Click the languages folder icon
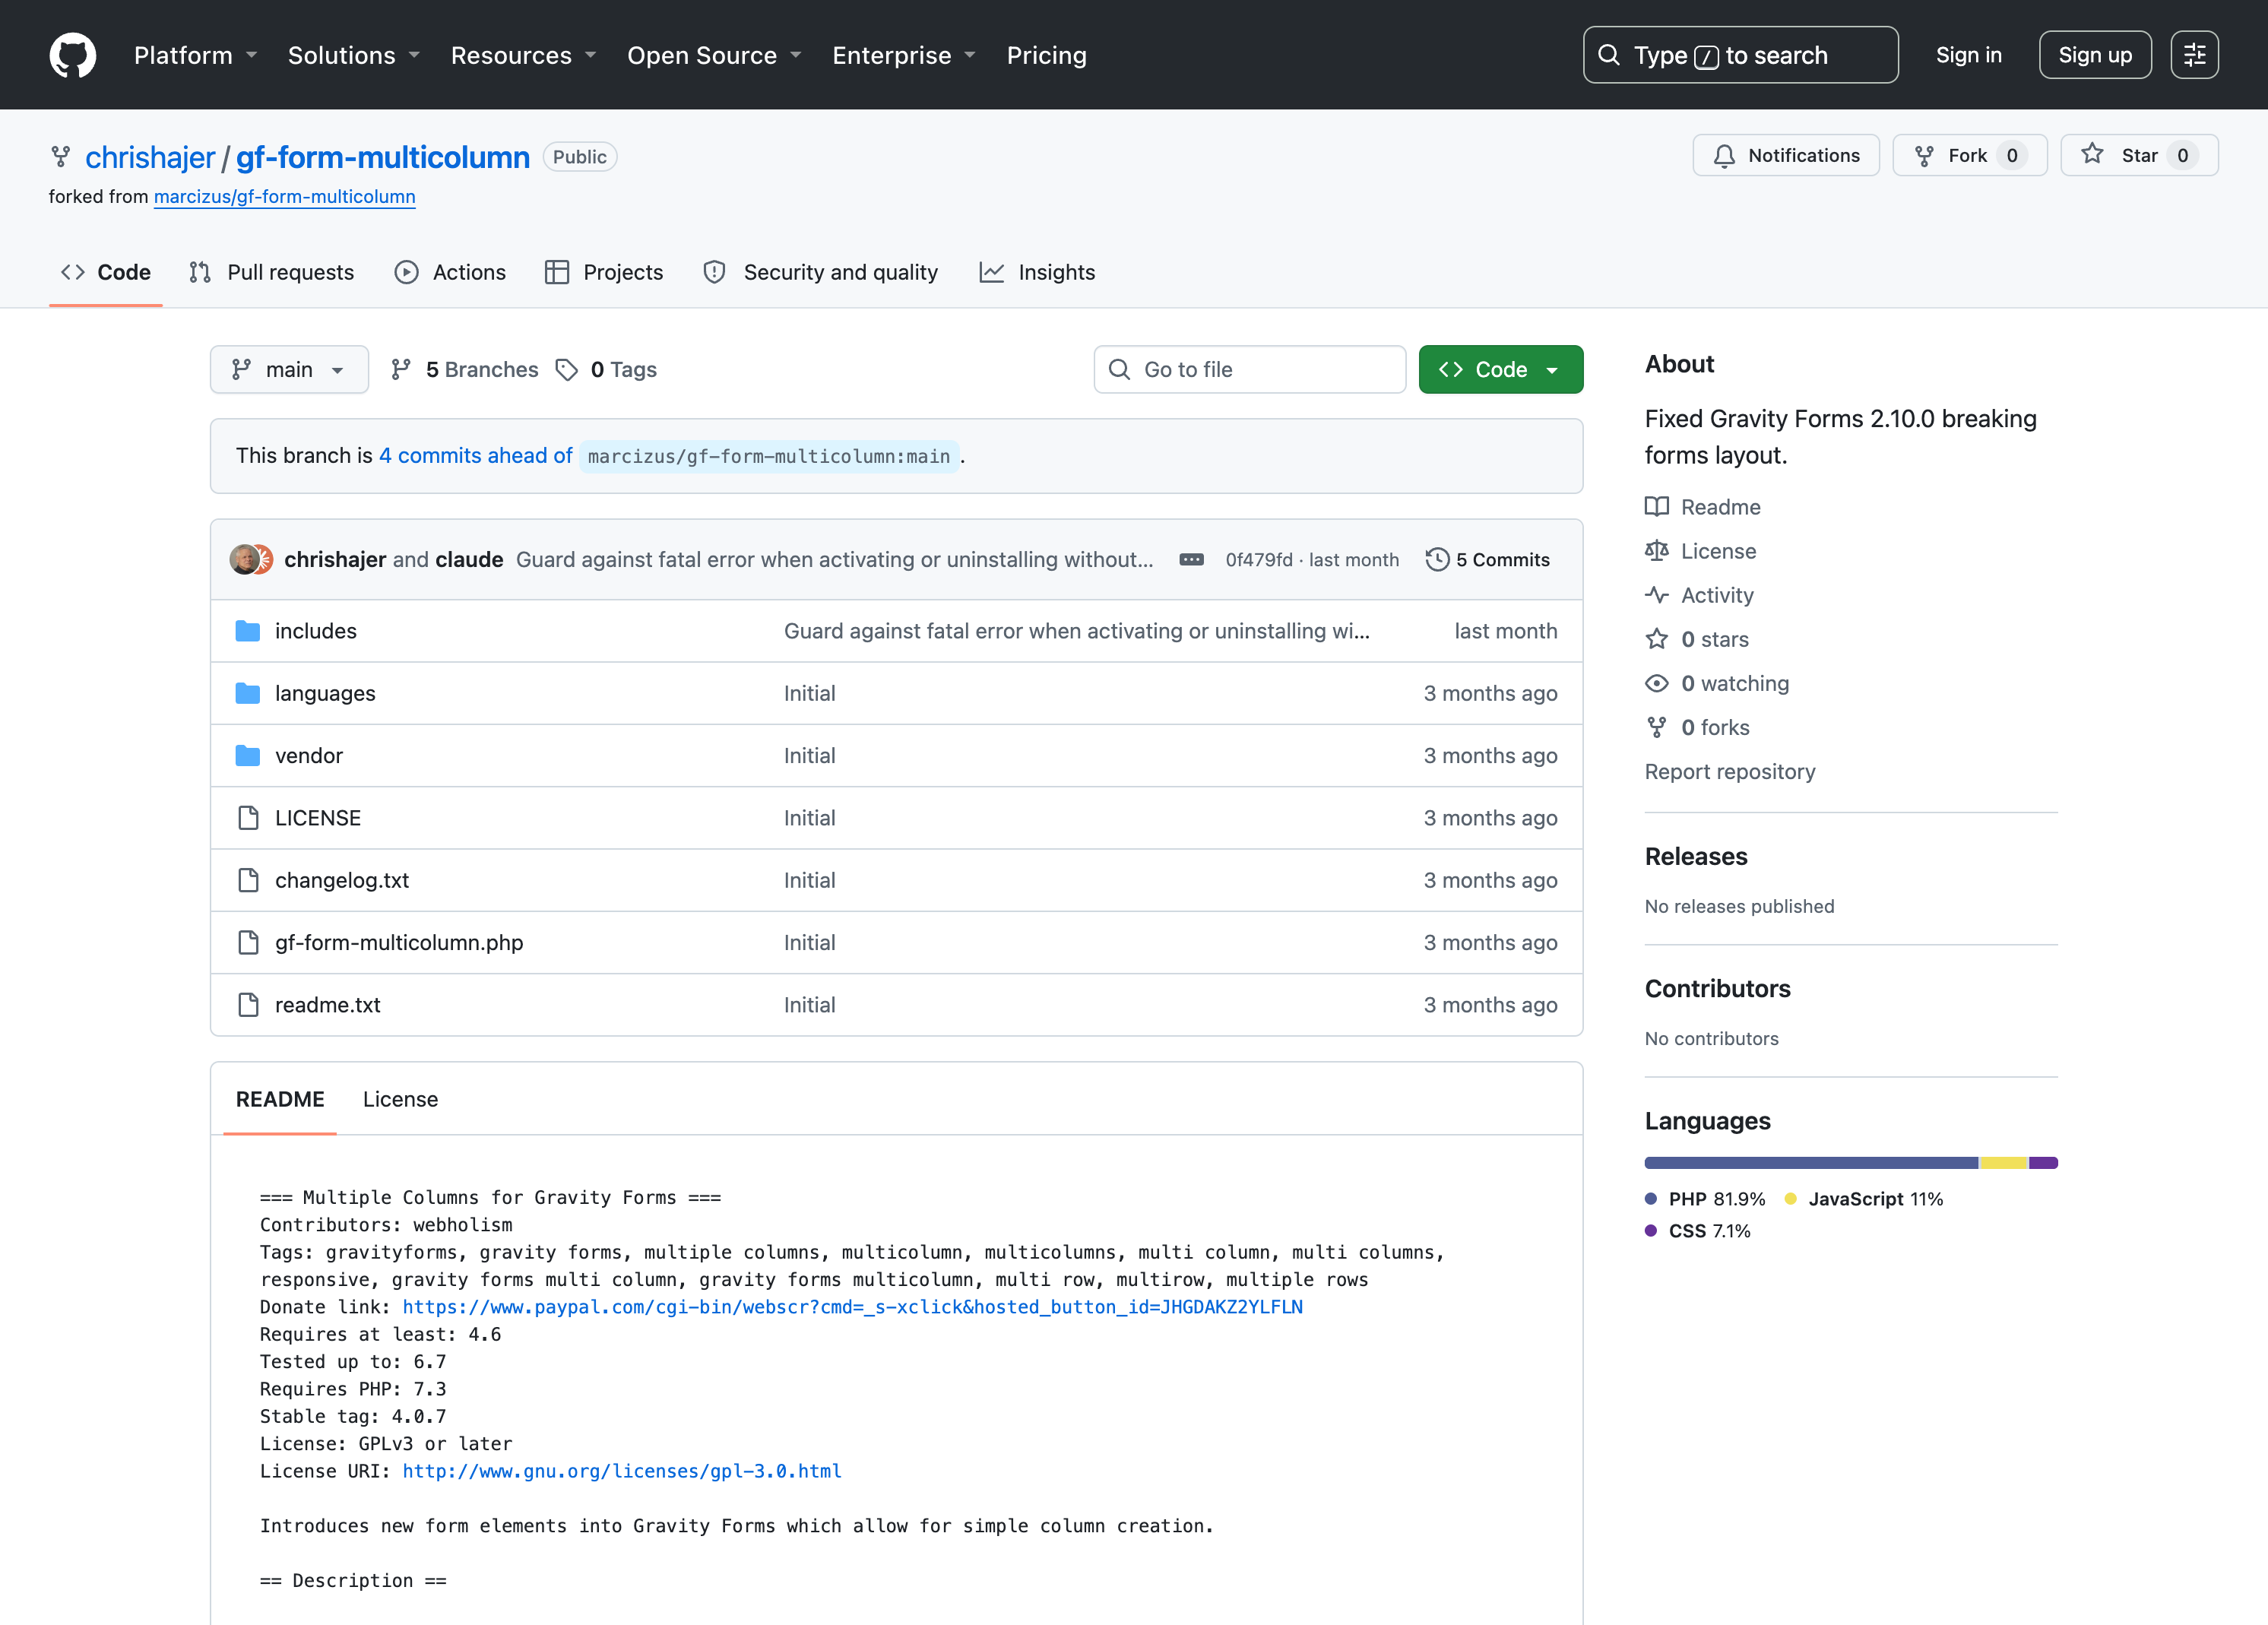The image size is (2268, 1625). pyautogui.click(x=248, y=693)
